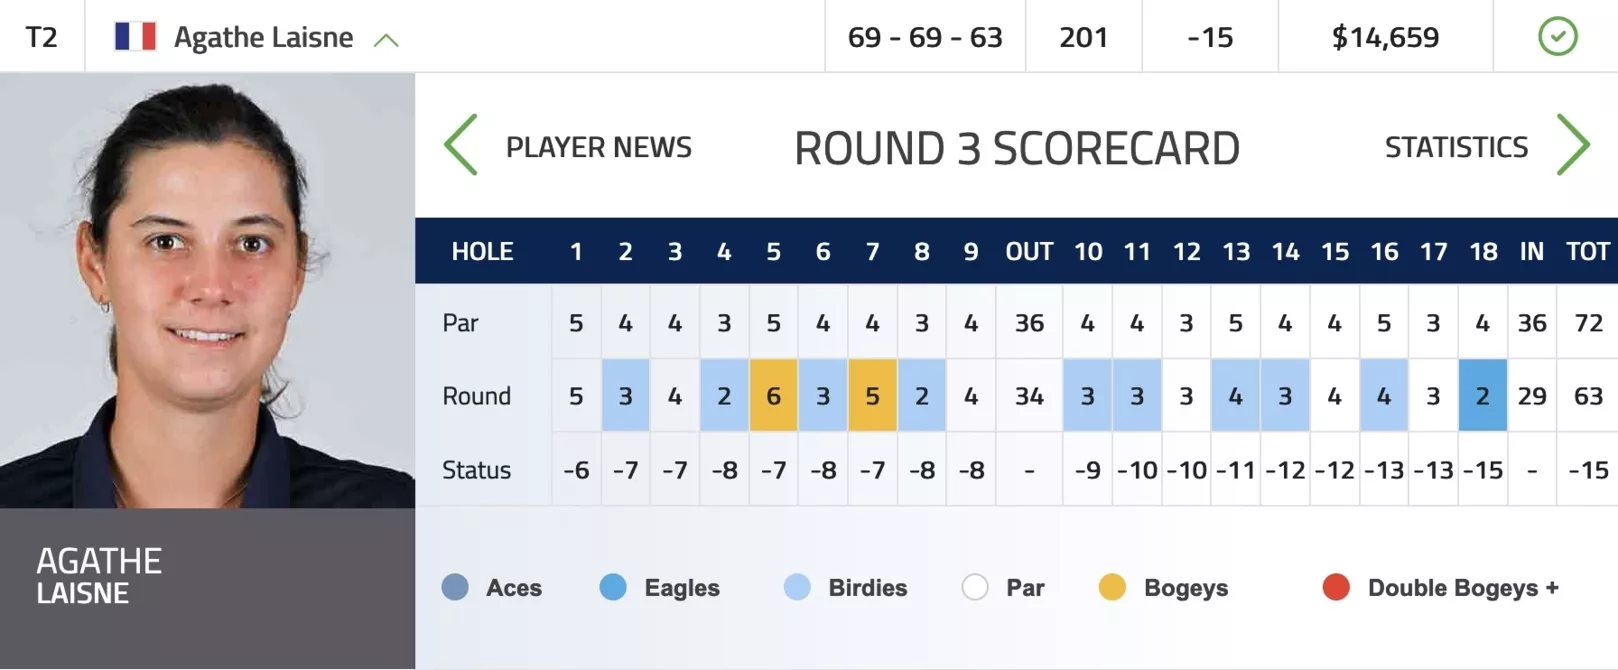The width and height of the screenshot is (1618, 670).
Task: Click the red Double Bogeys legend dot
Action: pos(1336,587)
